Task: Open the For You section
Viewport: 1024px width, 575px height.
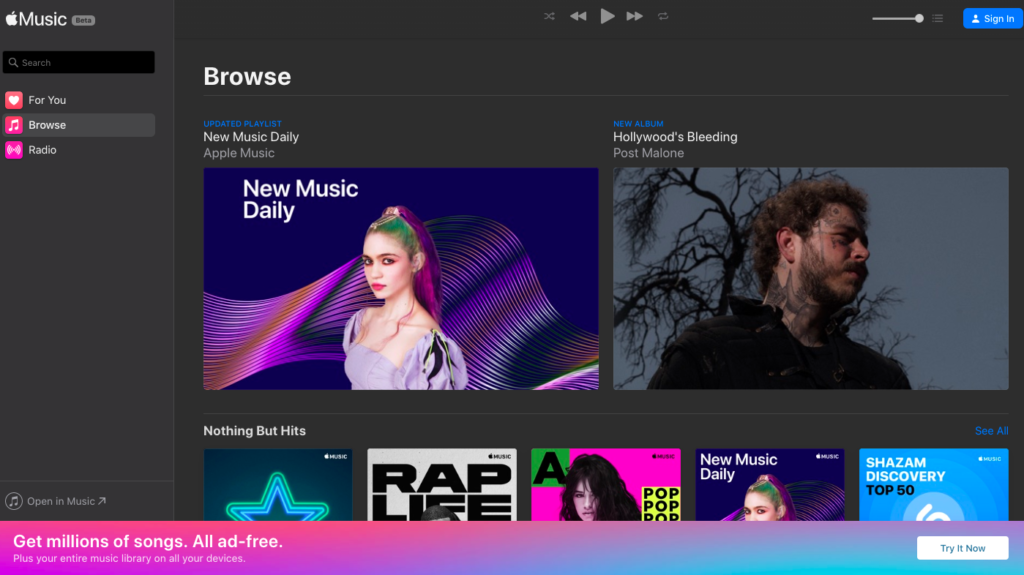Action: 47,100
